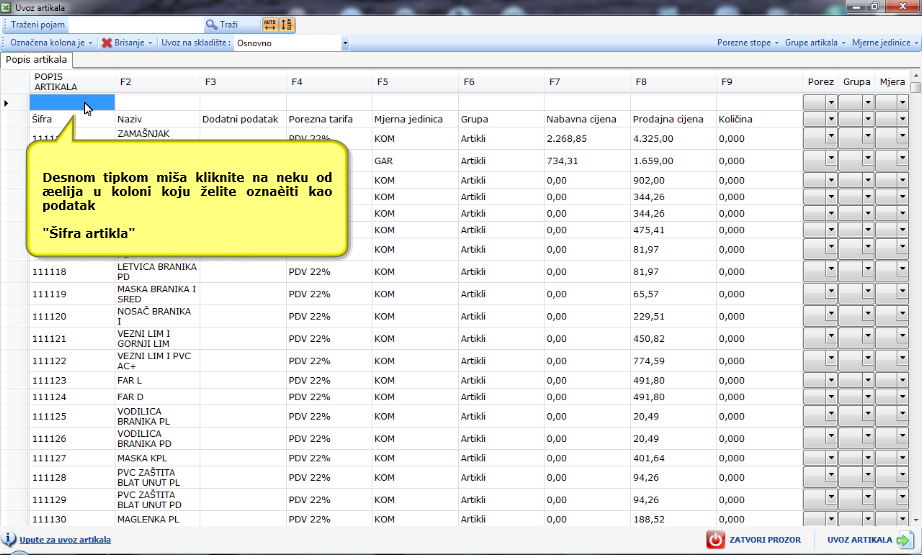Toggle auto row height icon
This screenshot has width=922, height=555.
point(286,25)
